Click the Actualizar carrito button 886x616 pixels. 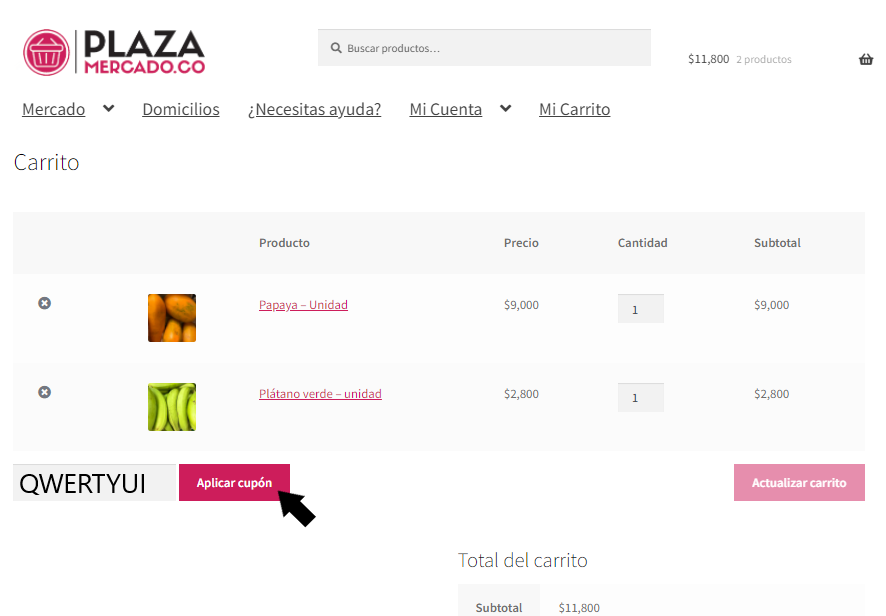pos(799,483)
